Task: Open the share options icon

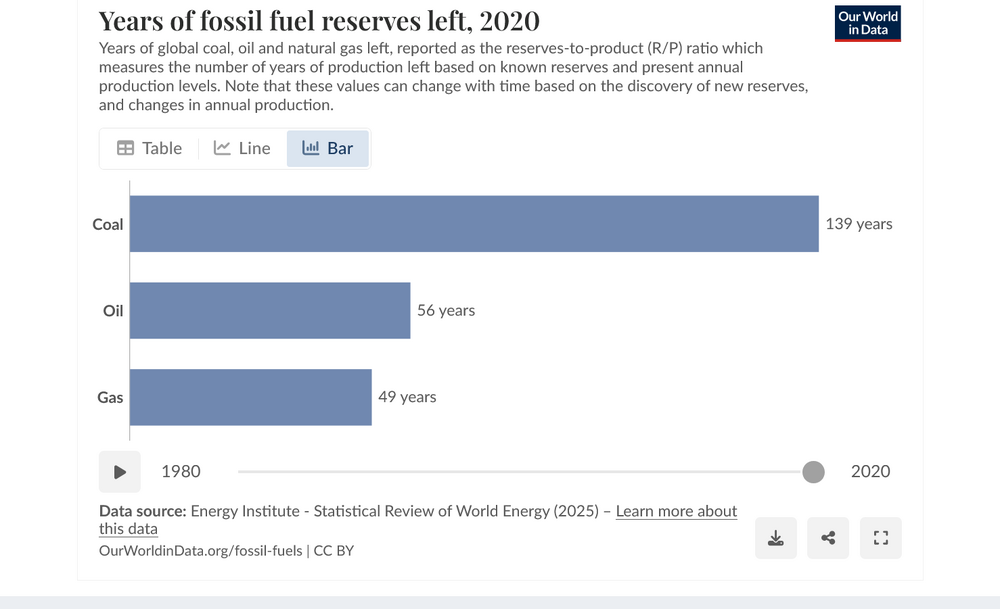Action: tap(828, 538)
